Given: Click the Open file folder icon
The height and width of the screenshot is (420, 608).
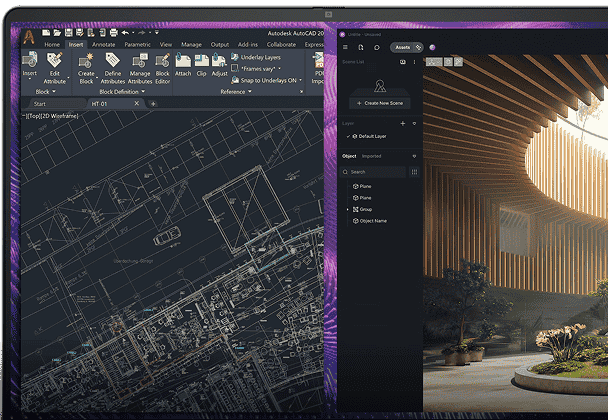Looking at the screenshot, I should click(x=57, y=33).
